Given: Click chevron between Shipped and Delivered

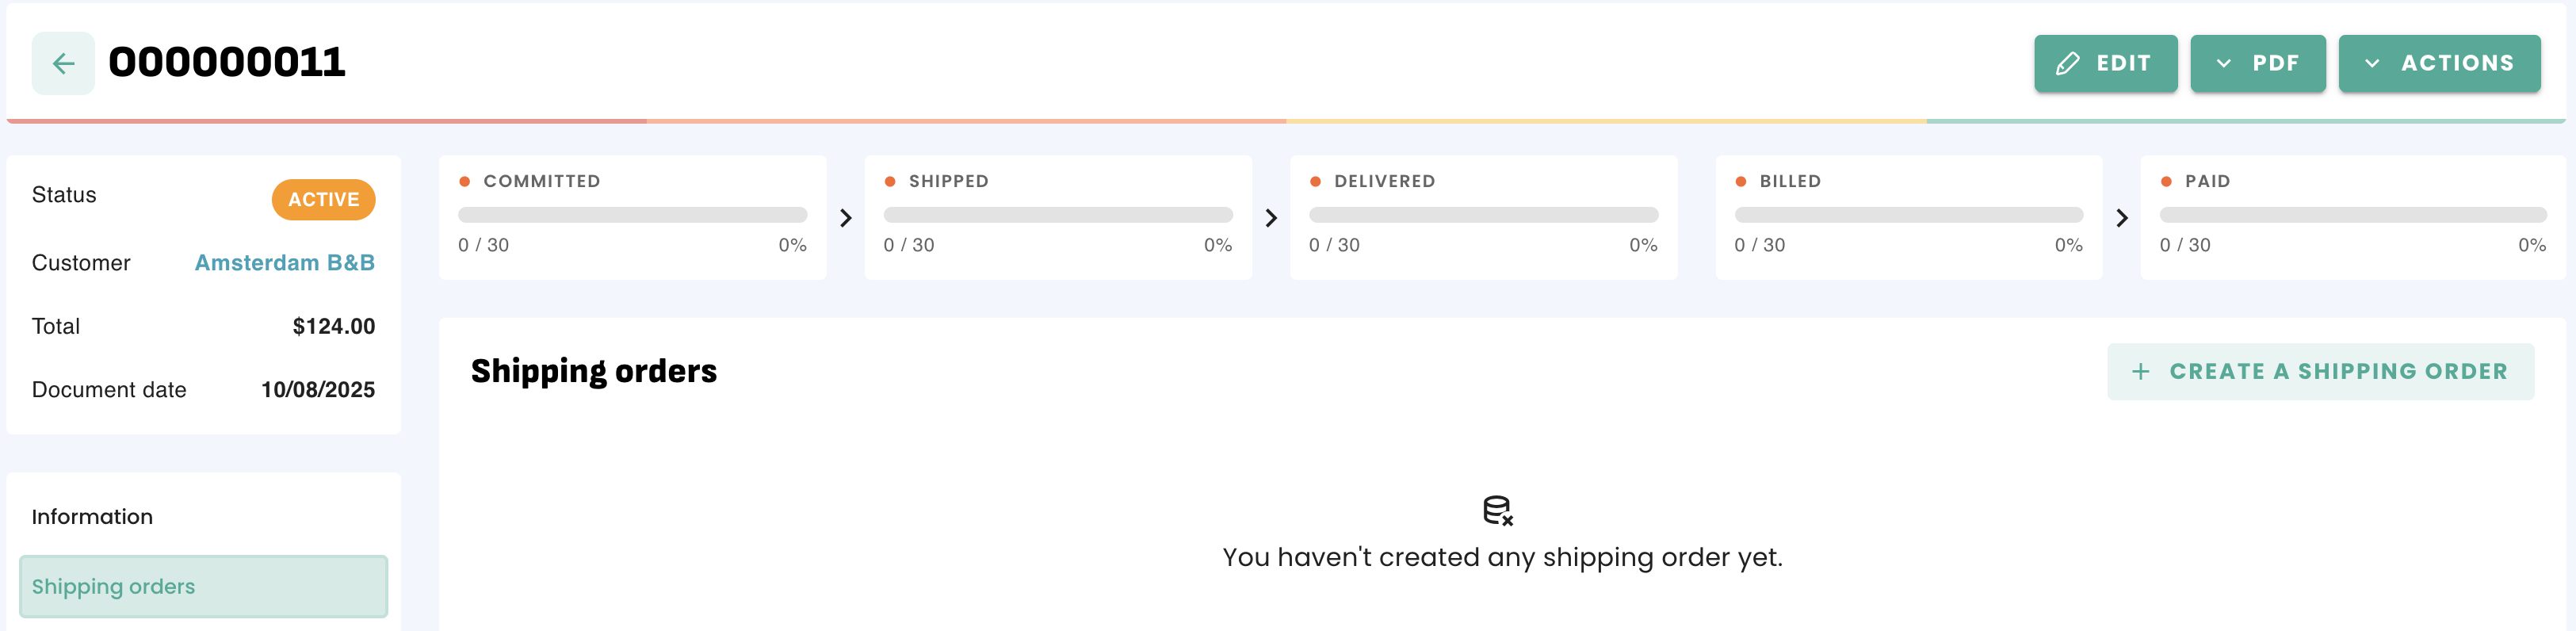Looking at the screenshot, I should [1271, 218].
